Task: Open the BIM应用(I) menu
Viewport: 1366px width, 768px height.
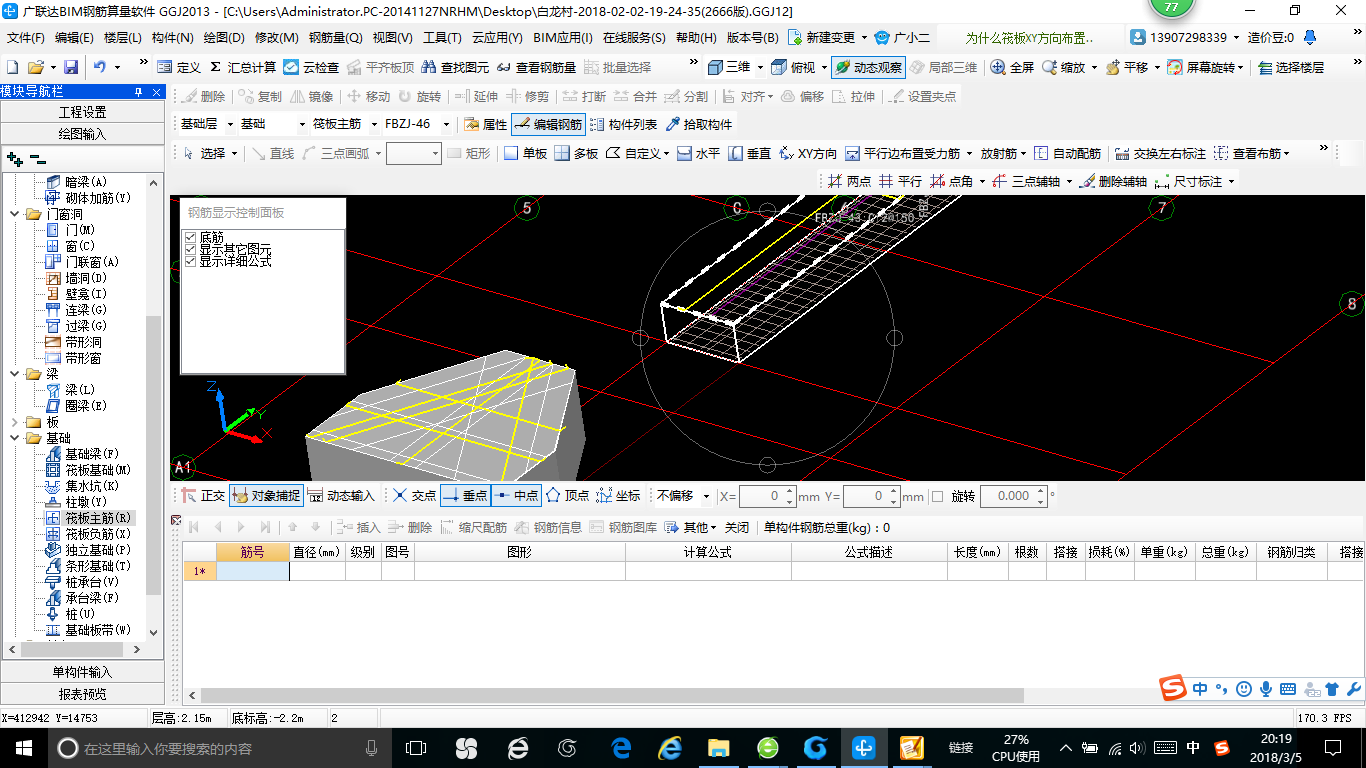Action: (563, 38)
